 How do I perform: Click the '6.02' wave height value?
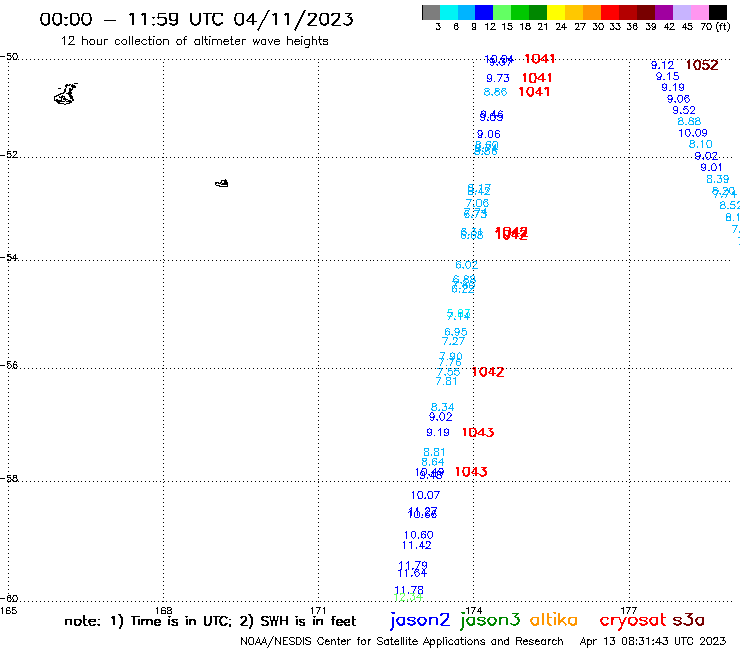[466, 265]
